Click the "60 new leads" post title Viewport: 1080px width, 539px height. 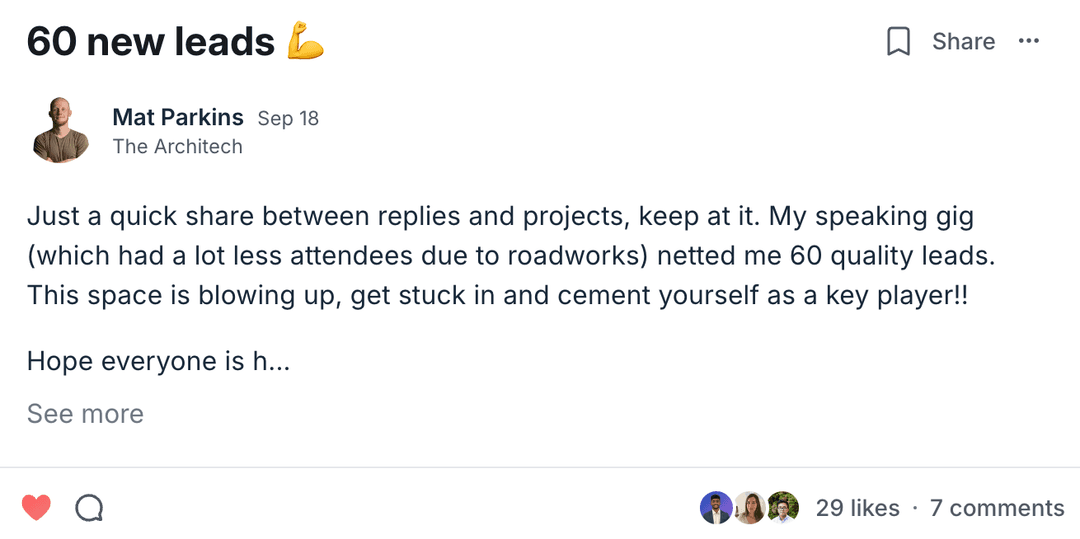(x=151, y=42)
